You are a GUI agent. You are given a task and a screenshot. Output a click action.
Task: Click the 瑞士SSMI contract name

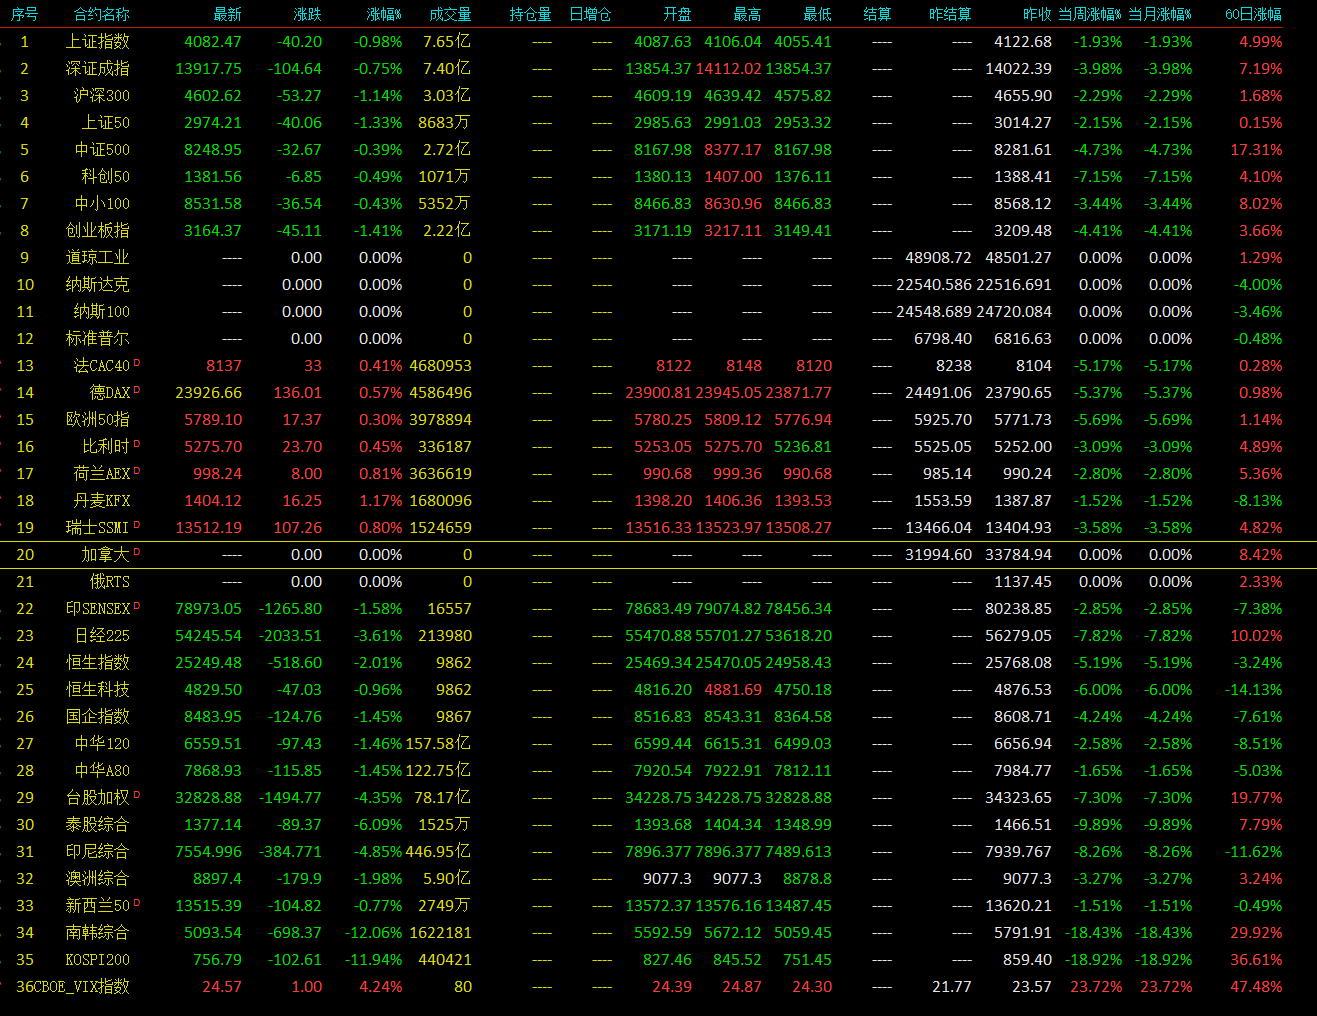(x=98, y=528)
